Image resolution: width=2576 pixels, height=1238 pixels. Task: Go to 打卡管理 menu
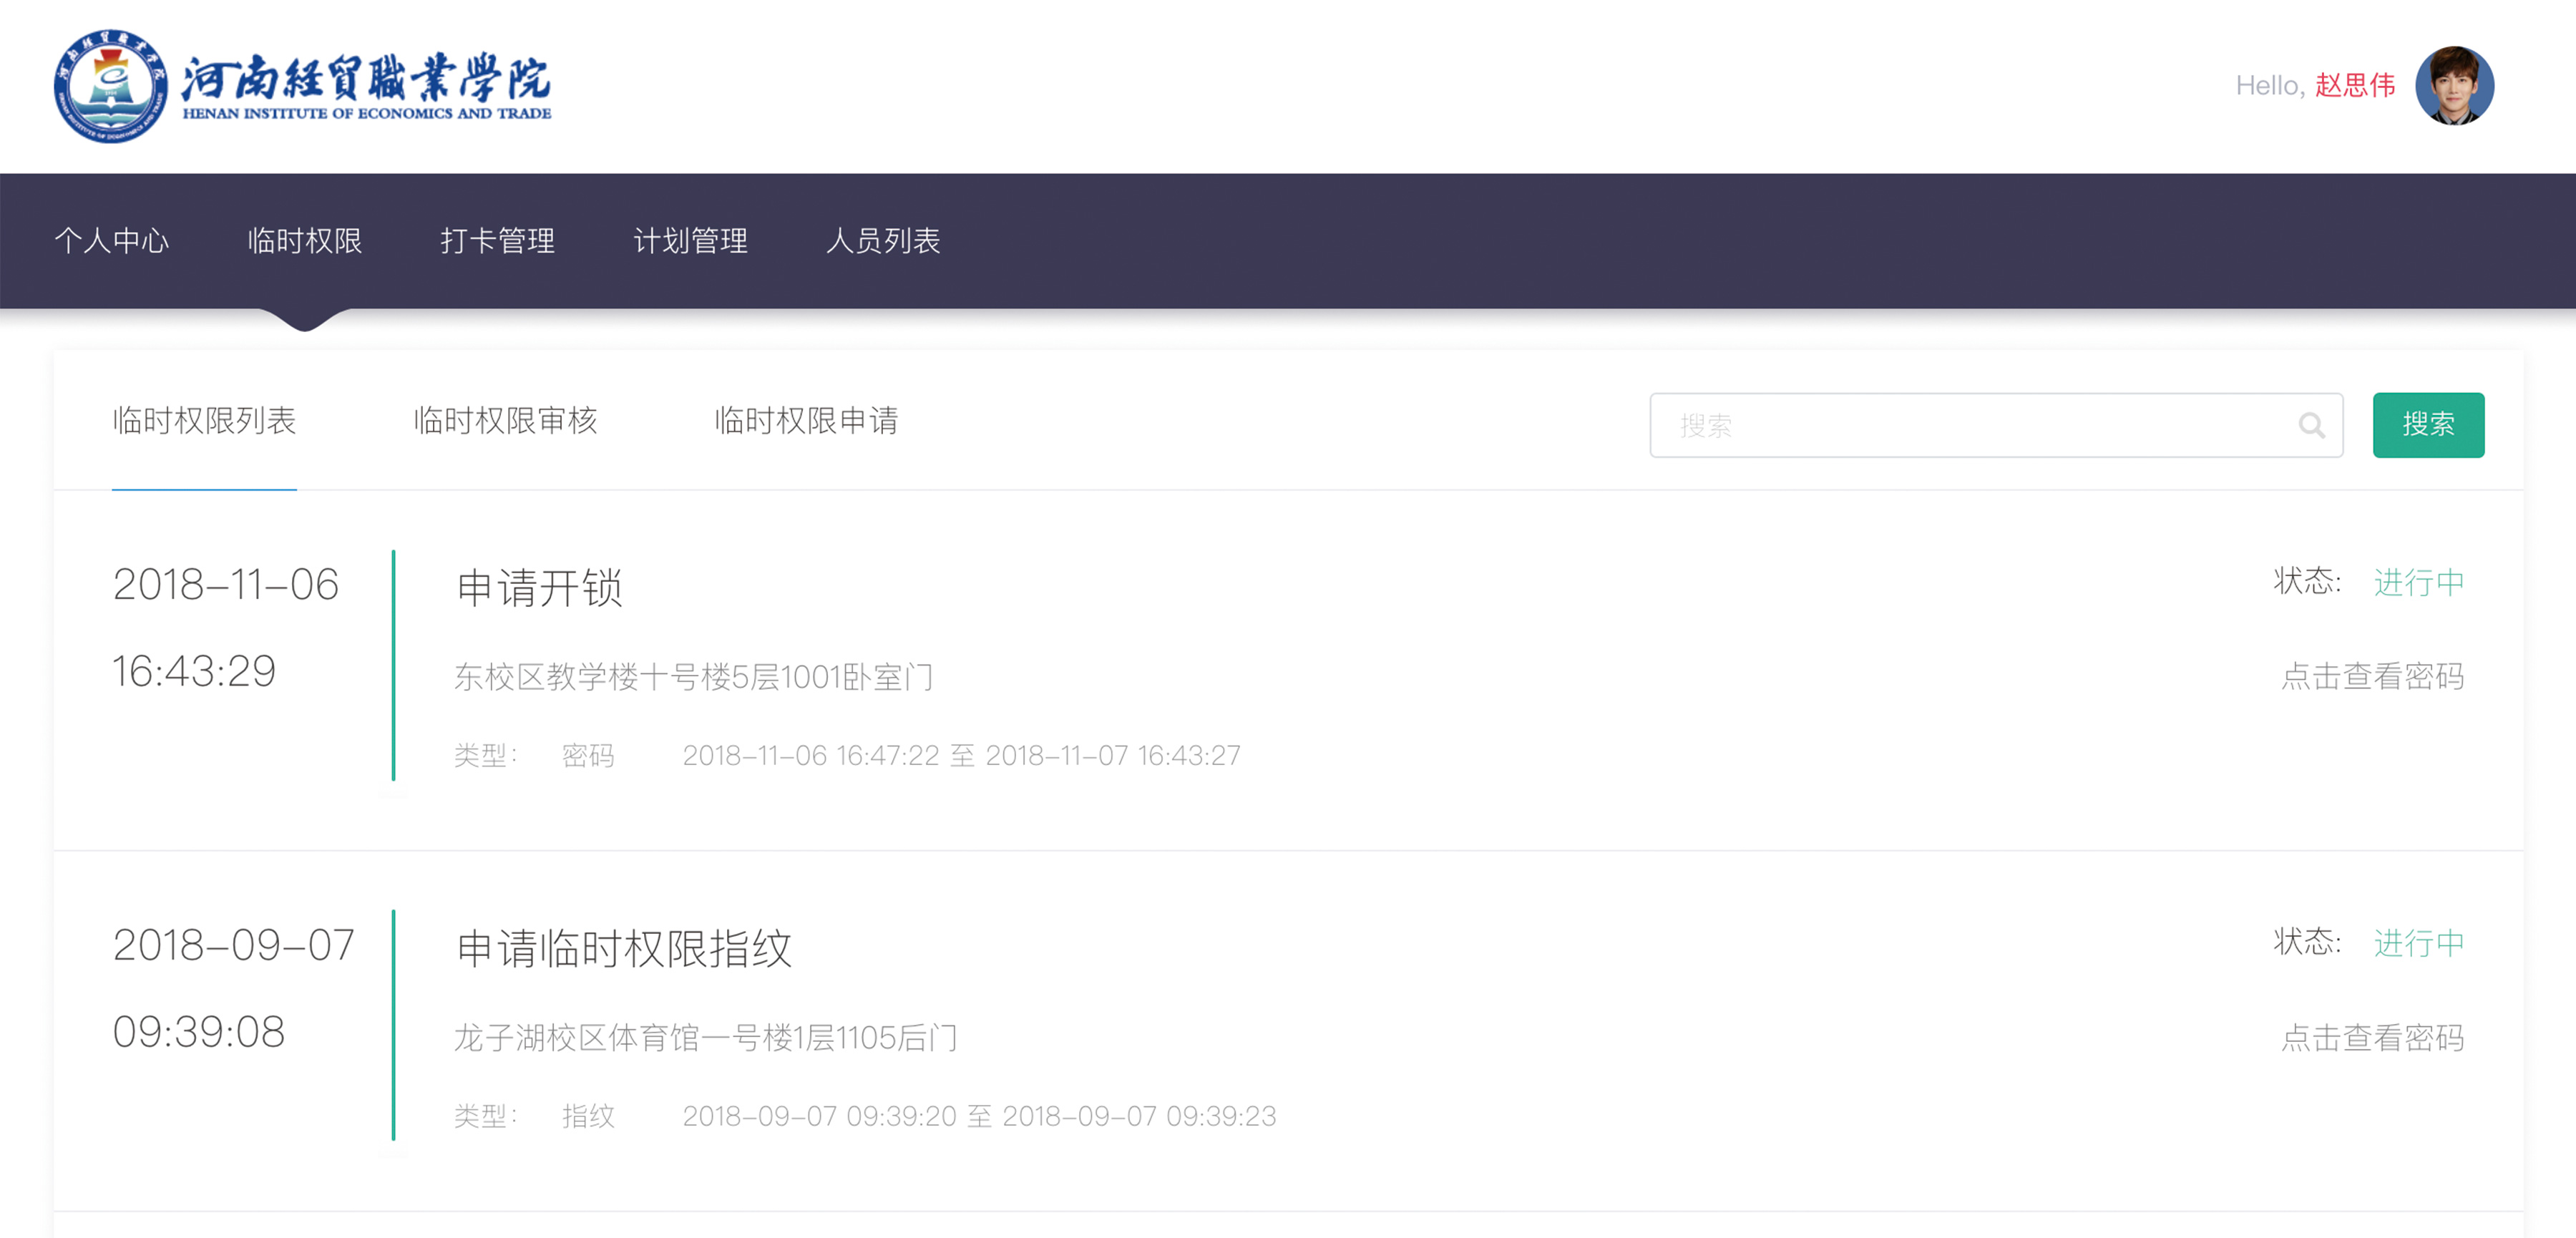click(497, 241)
